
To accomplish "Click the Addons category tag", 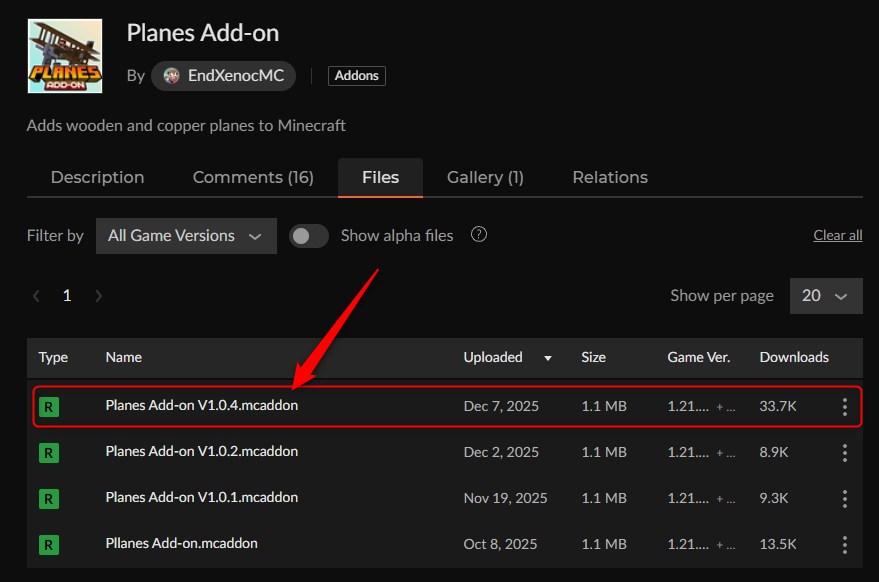I will click(x=357, y=76).
